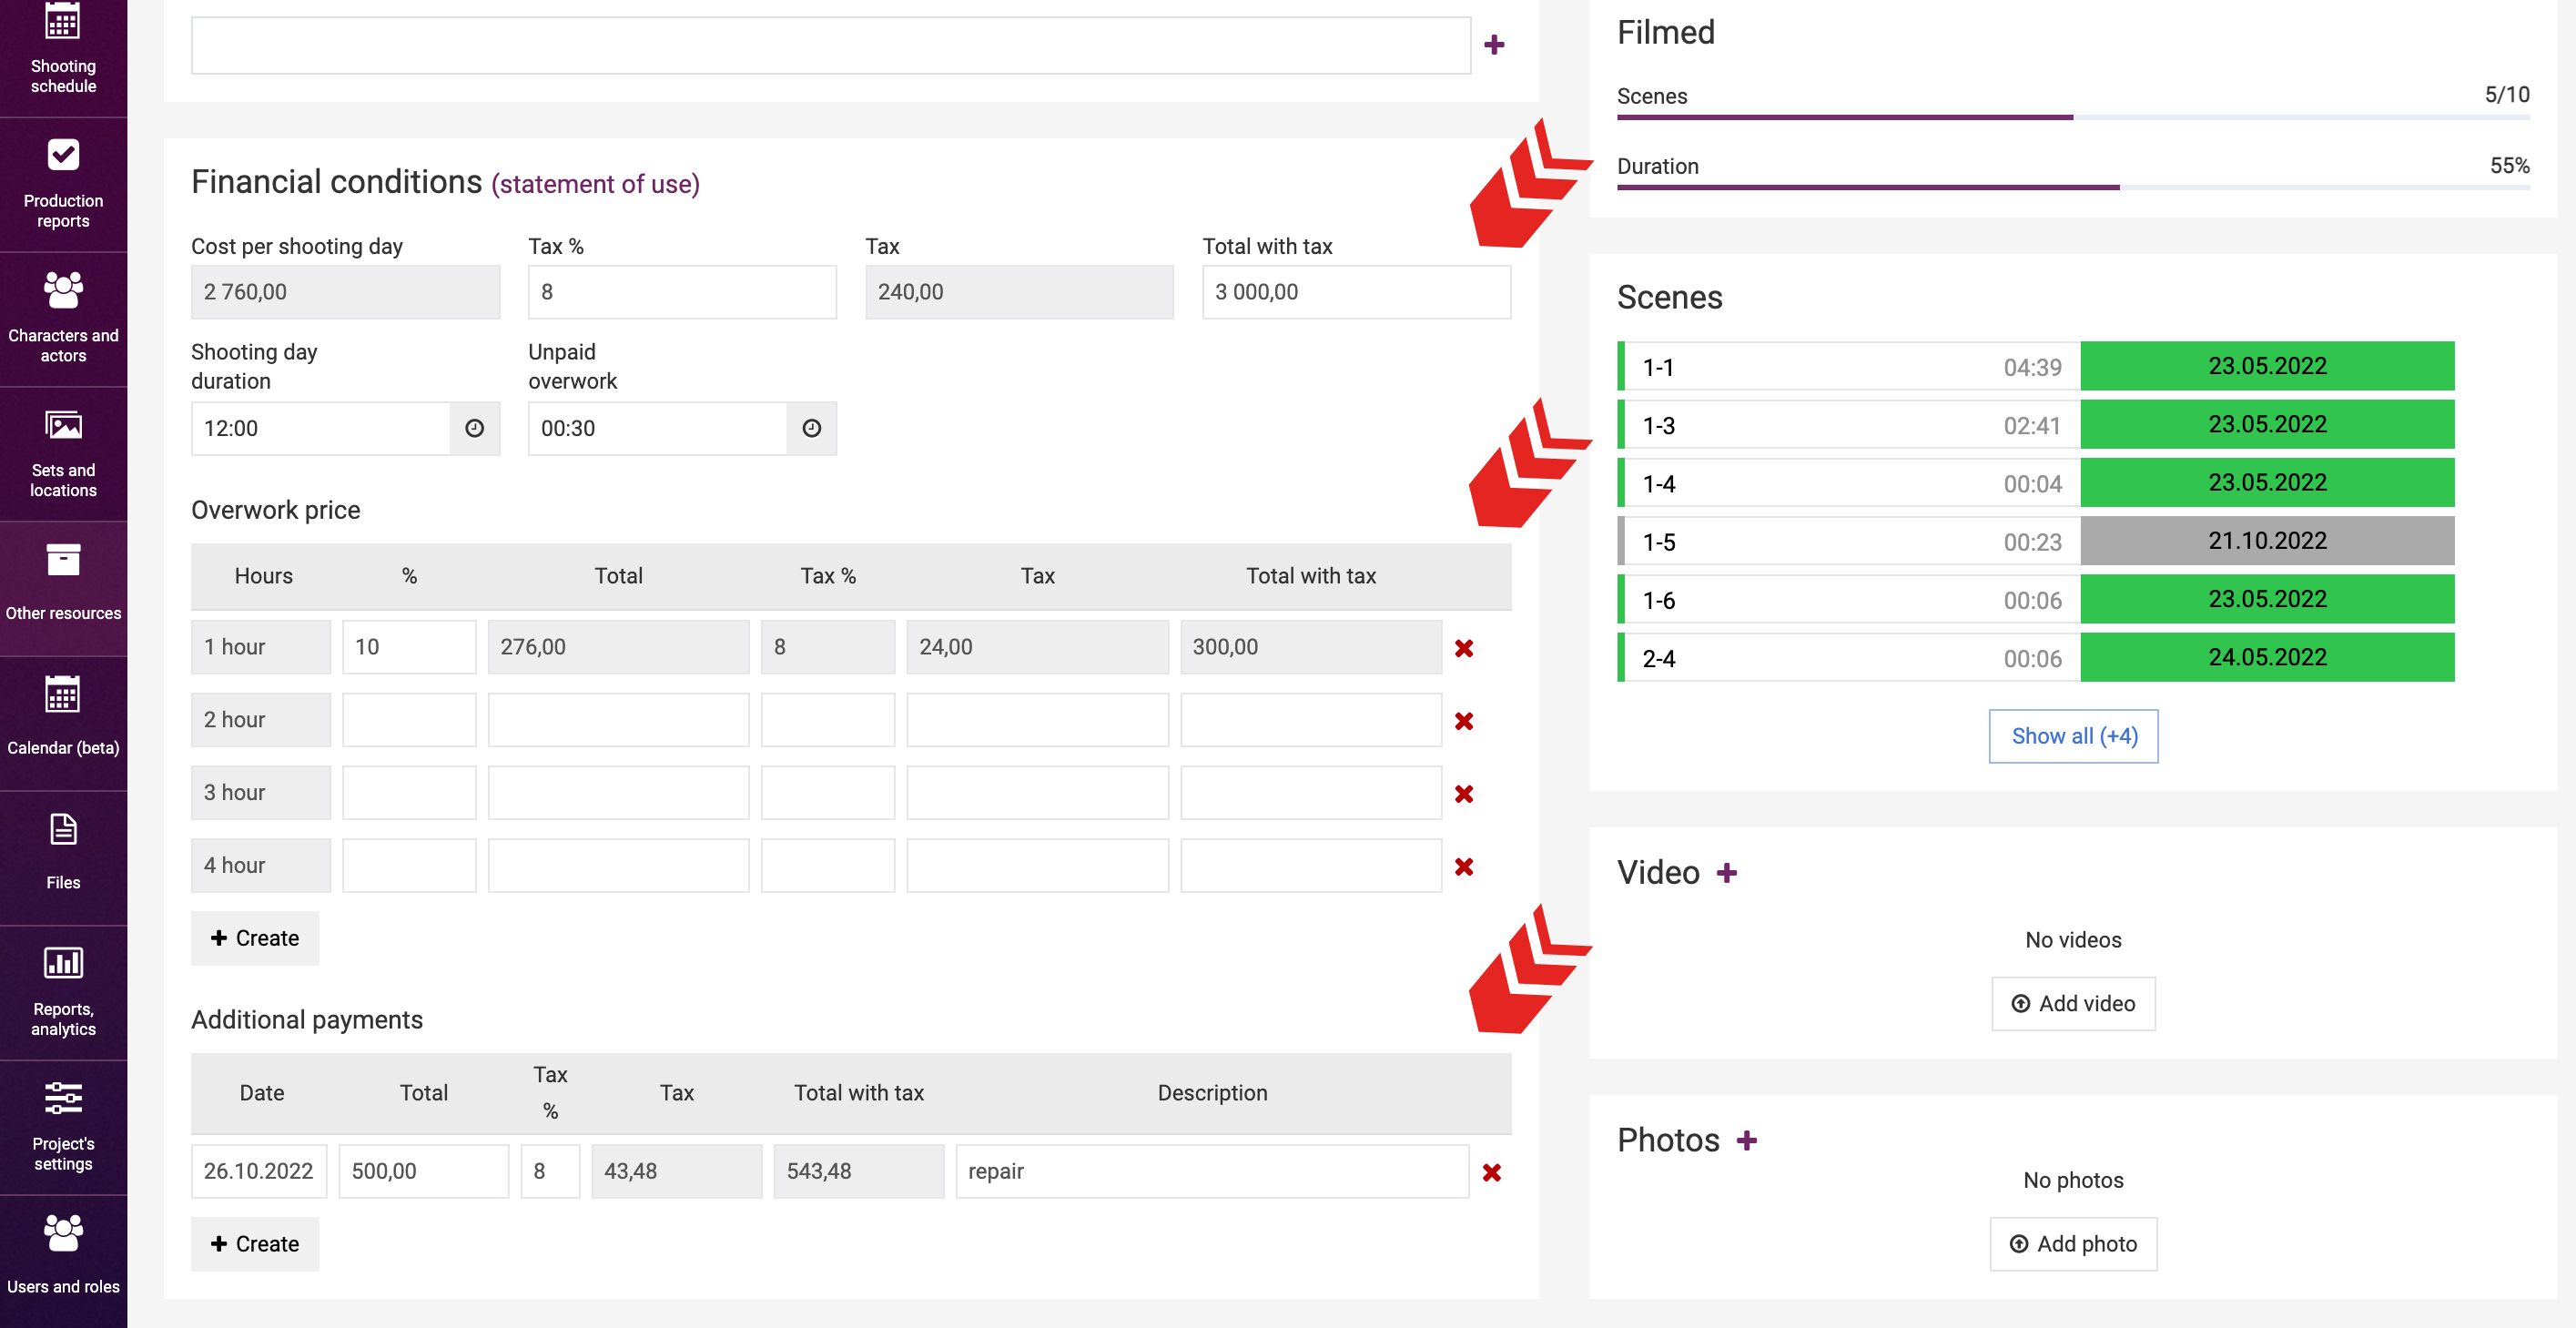The width and height of the screenshot is (2576, 1328).
Task: Click the Duration progress bar
Action: pyautogui.click(x=2073, y=187)
